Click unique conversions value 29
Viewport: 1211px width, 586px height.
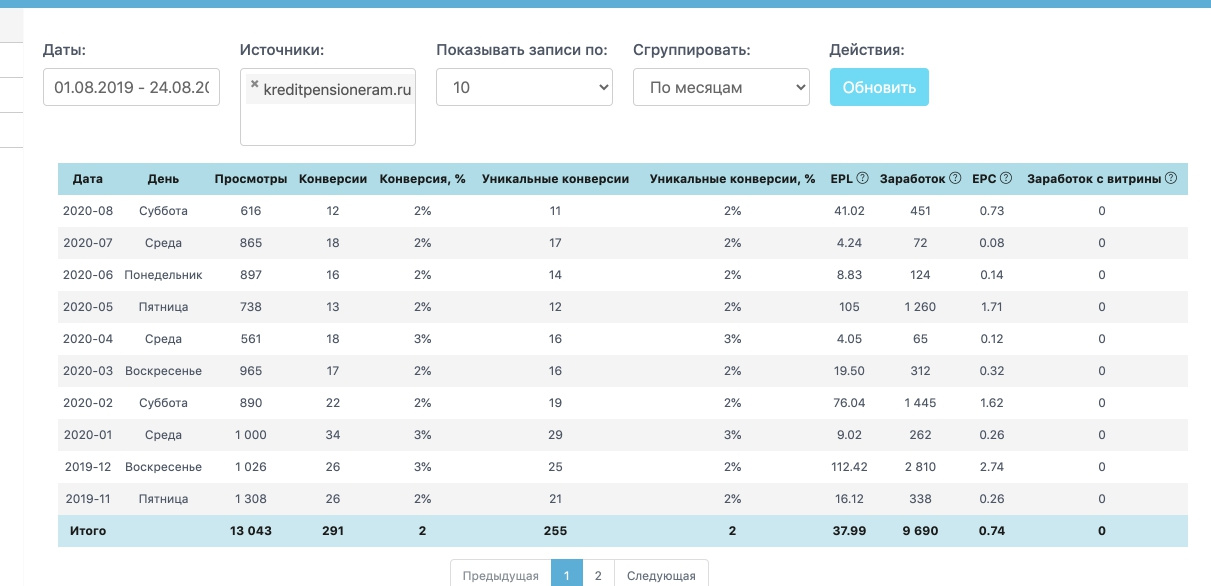click(x=555, y=435)
